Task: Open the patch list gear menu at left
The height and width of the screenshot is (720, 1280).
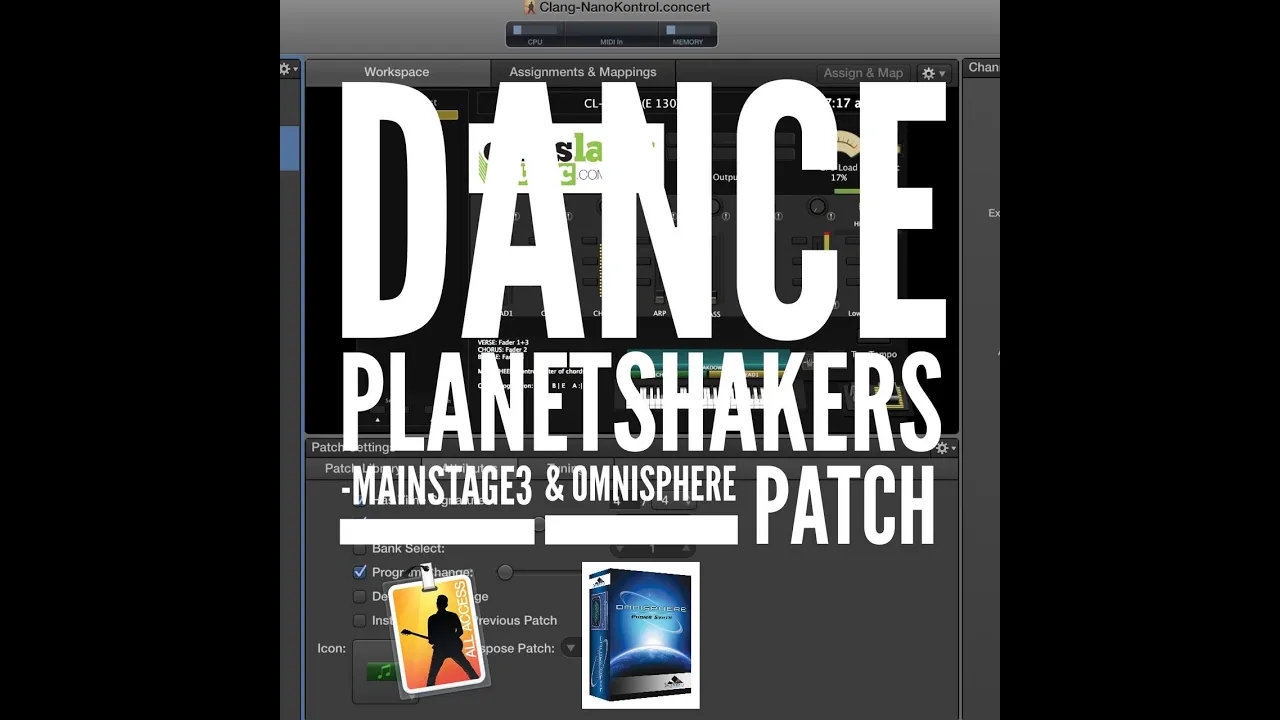Action: click(x=288, y=69)
